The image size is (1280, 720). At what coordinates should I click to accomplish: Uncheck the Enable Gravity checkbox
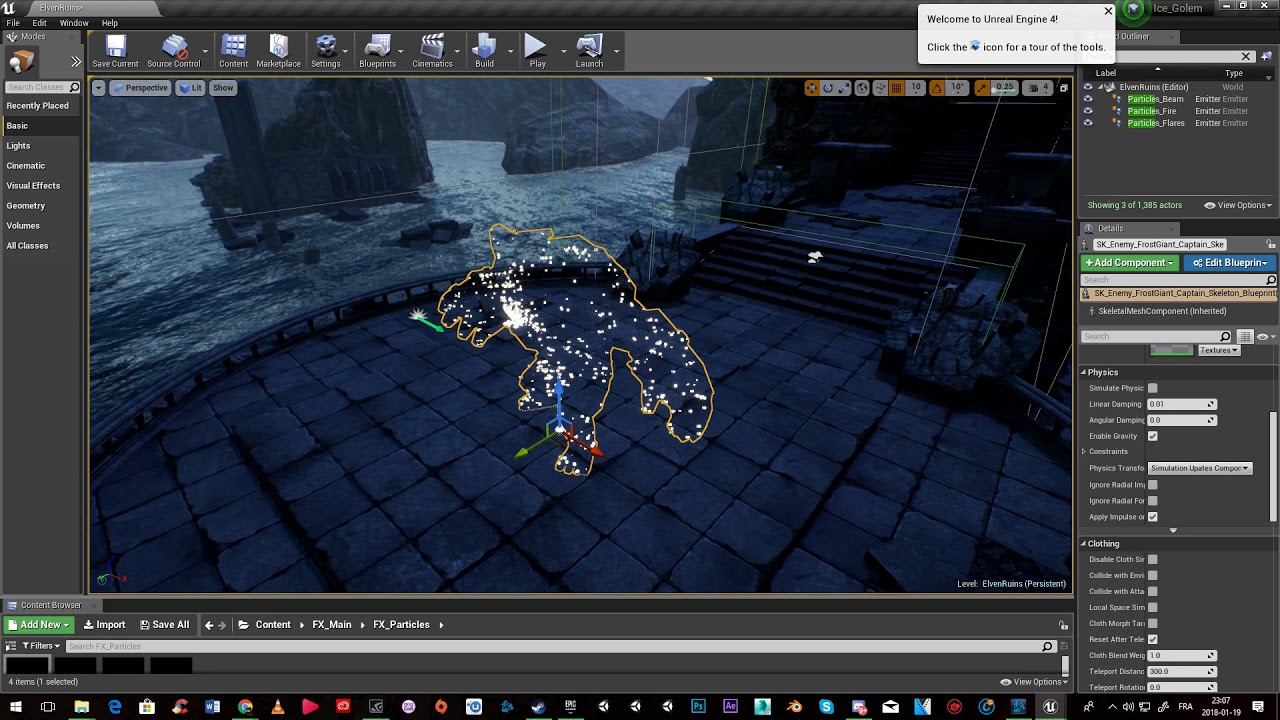tap(1152, 436)
